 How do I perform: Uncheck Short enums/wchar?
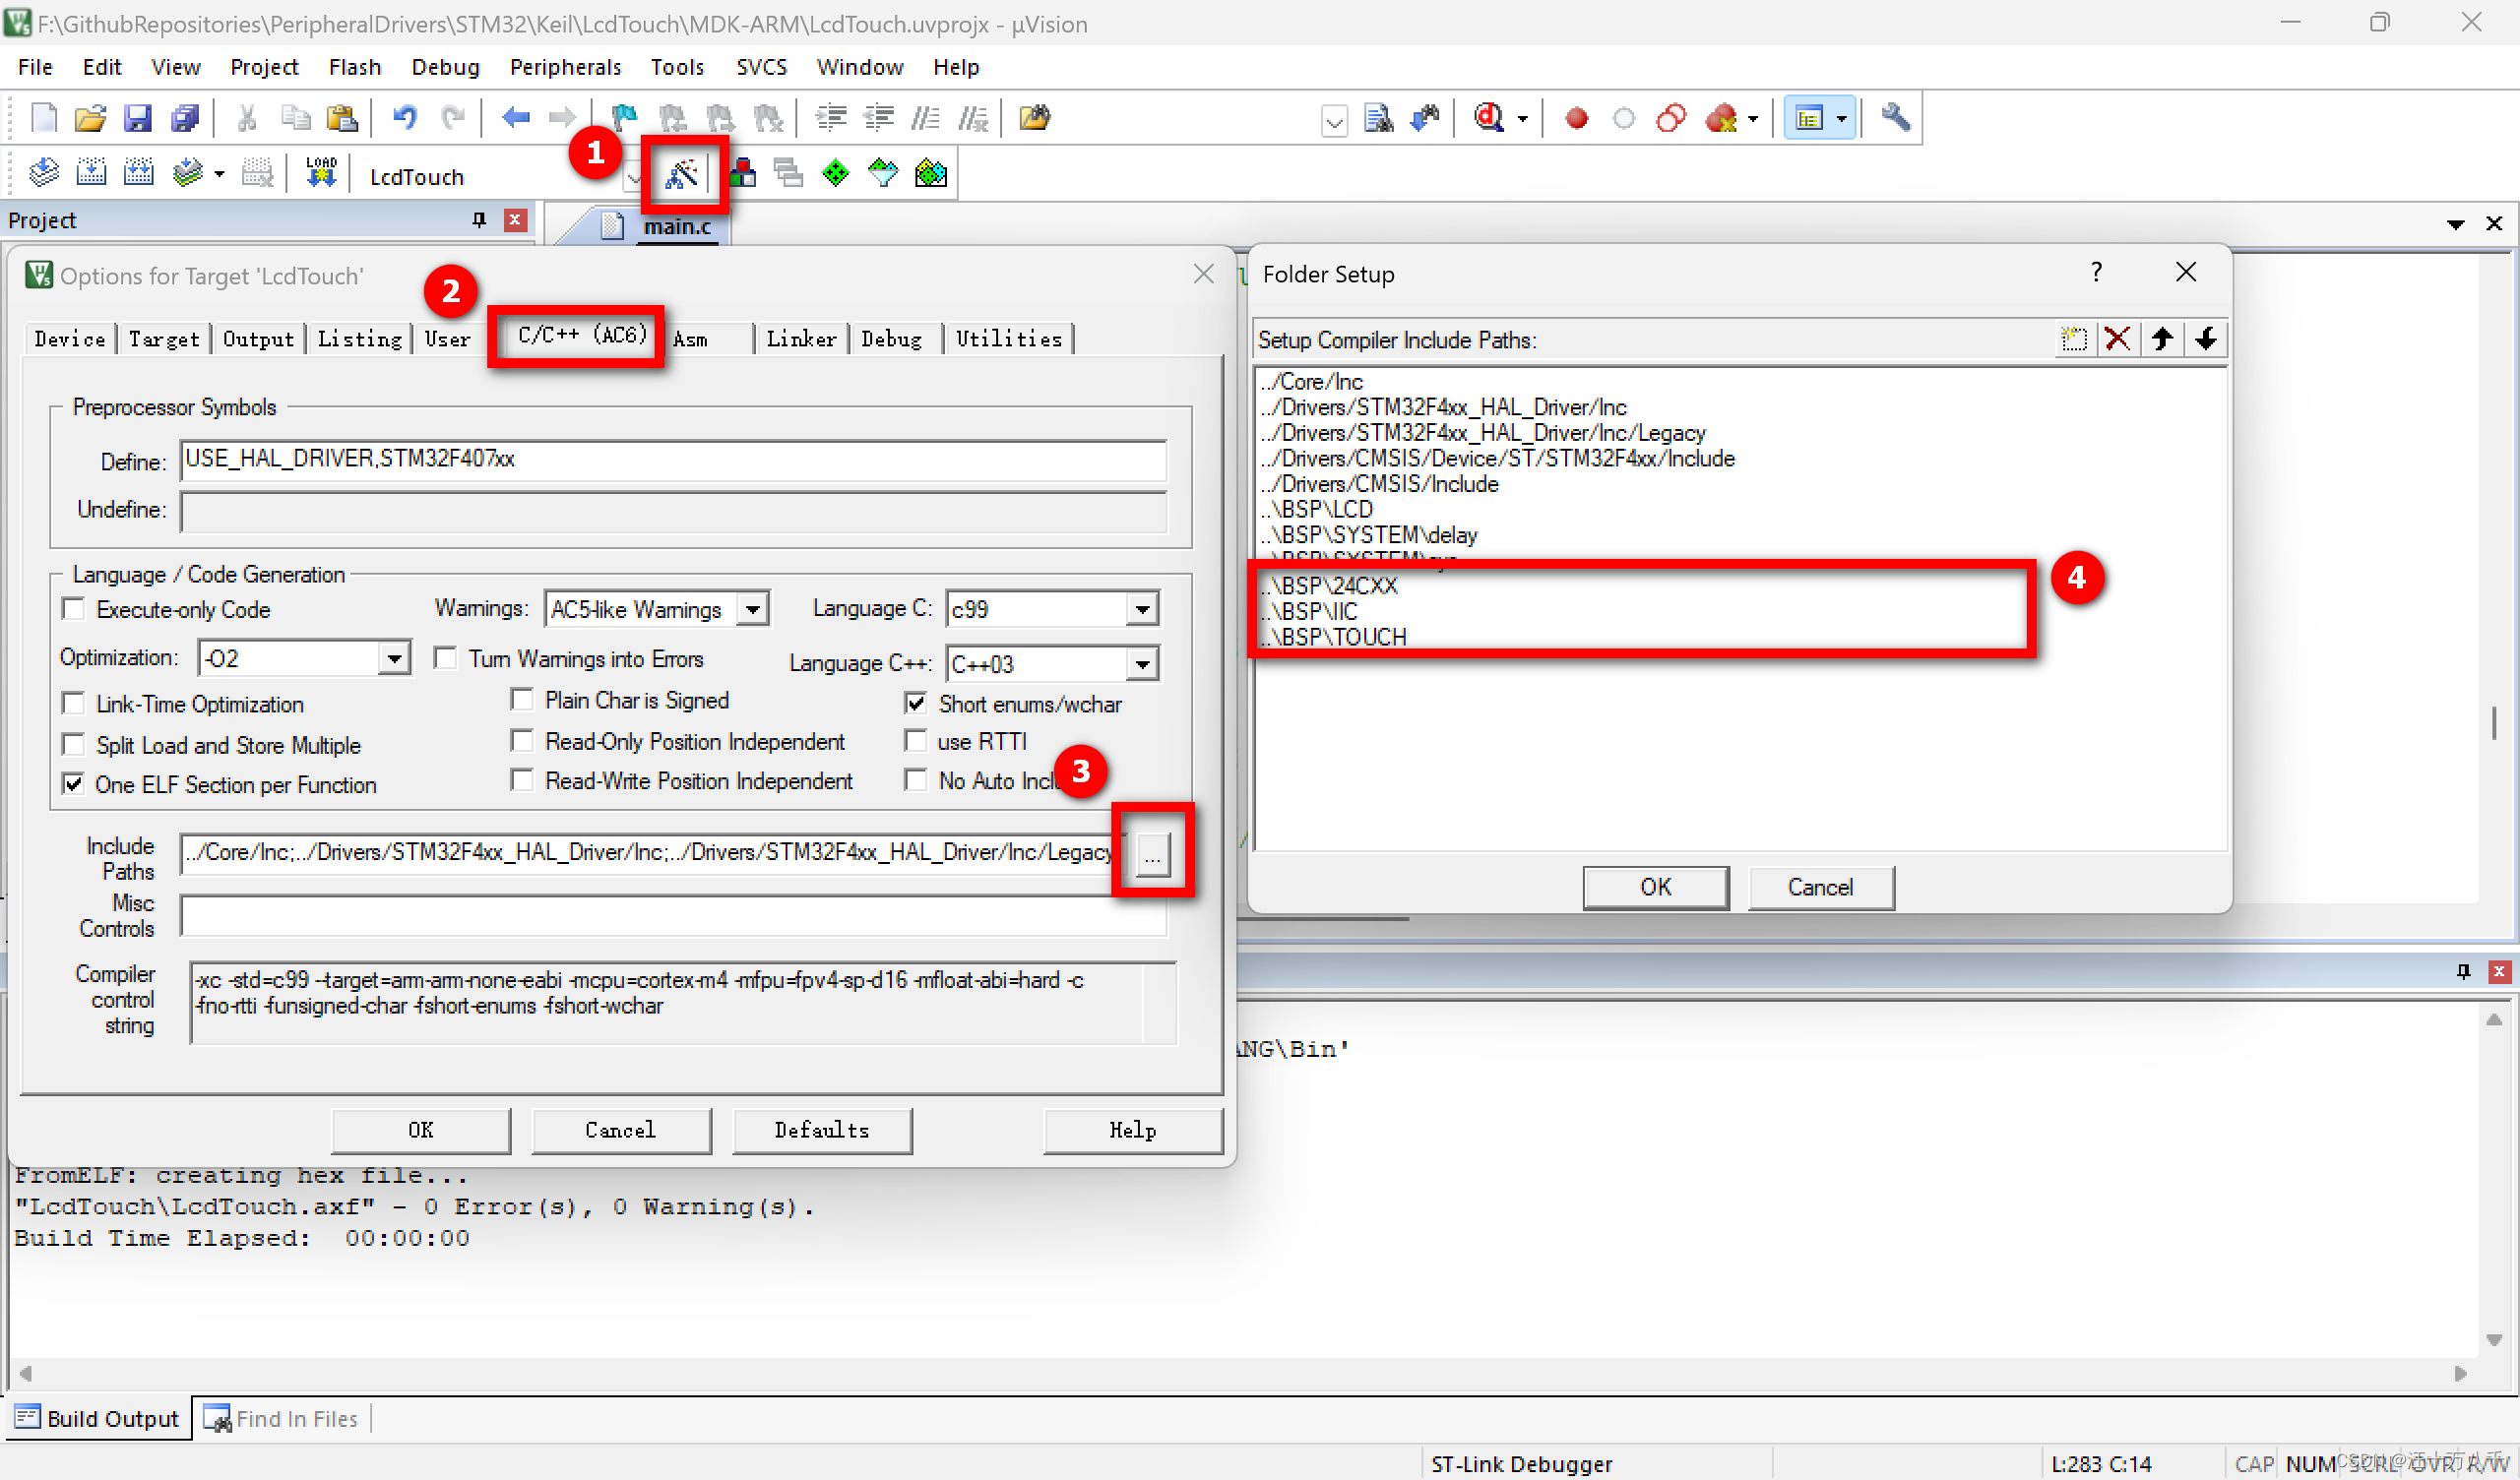915,703
